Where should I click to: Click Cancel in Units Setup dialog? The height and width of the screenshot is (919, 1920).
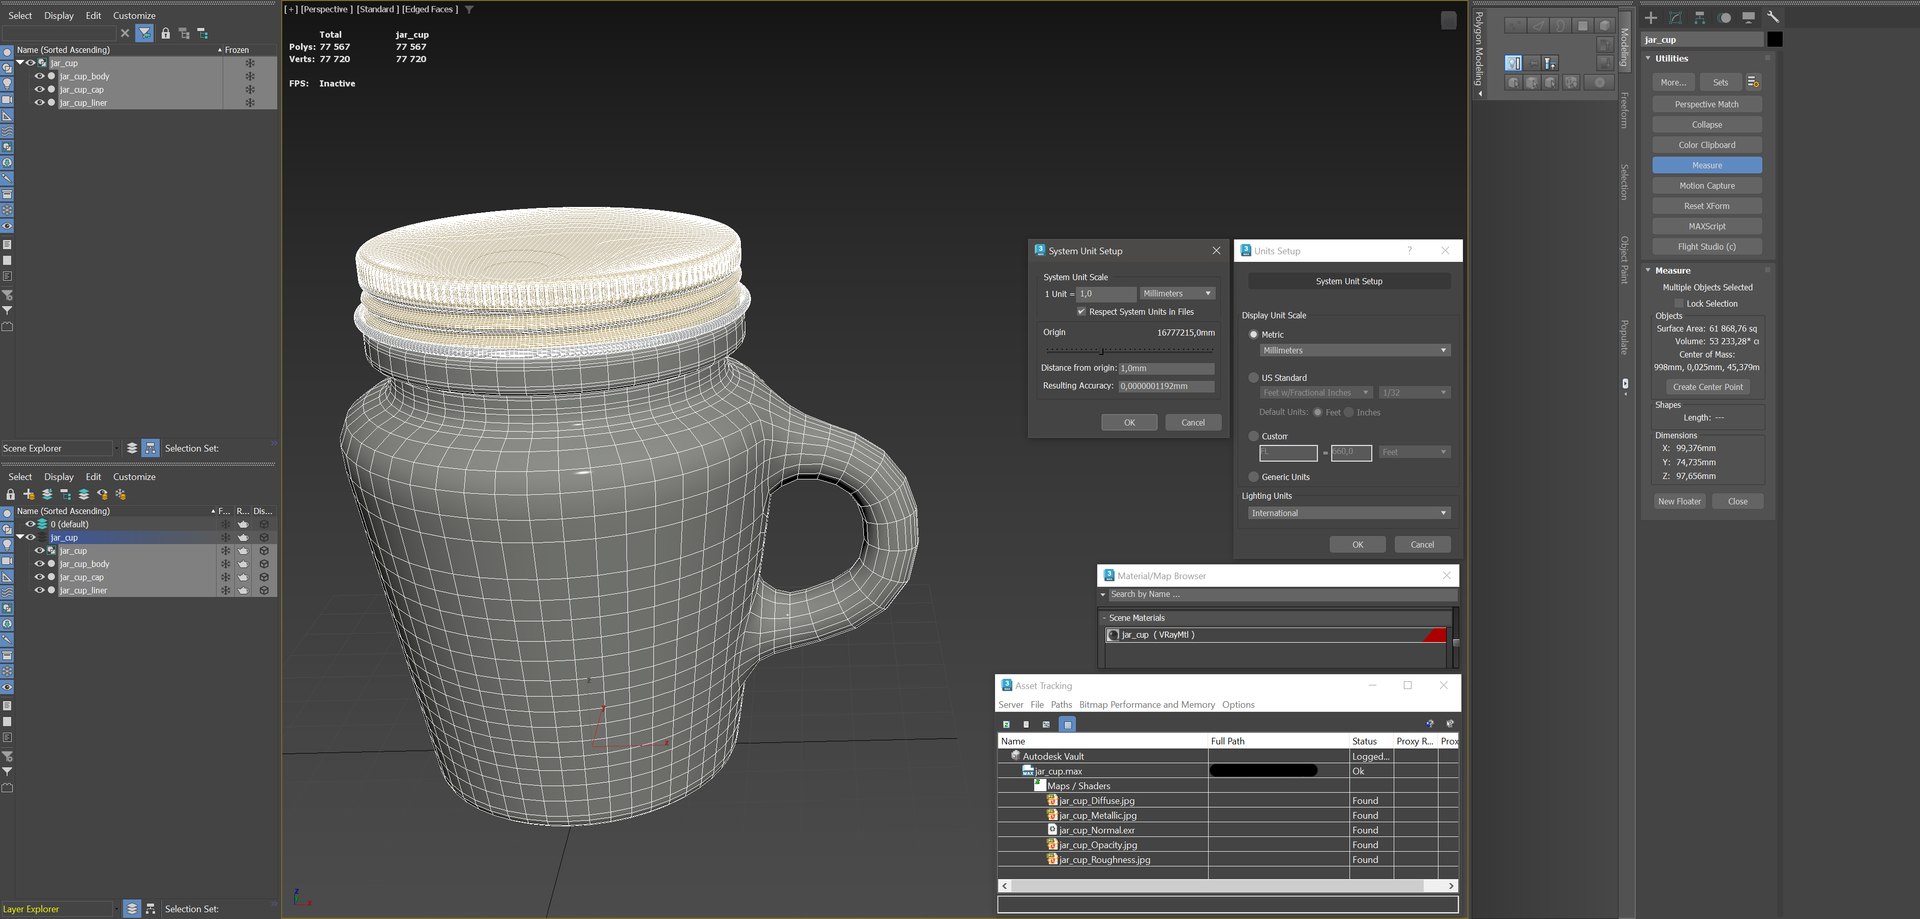coord(1422,544)
